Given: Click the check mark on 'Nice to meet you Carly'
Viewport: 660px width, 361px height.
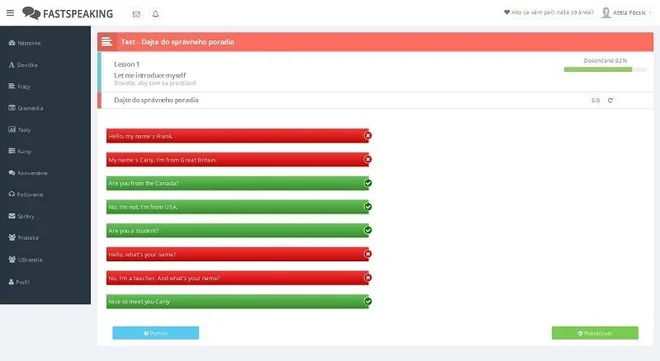Looking at the screenshot, I should [x=368, y=301].
